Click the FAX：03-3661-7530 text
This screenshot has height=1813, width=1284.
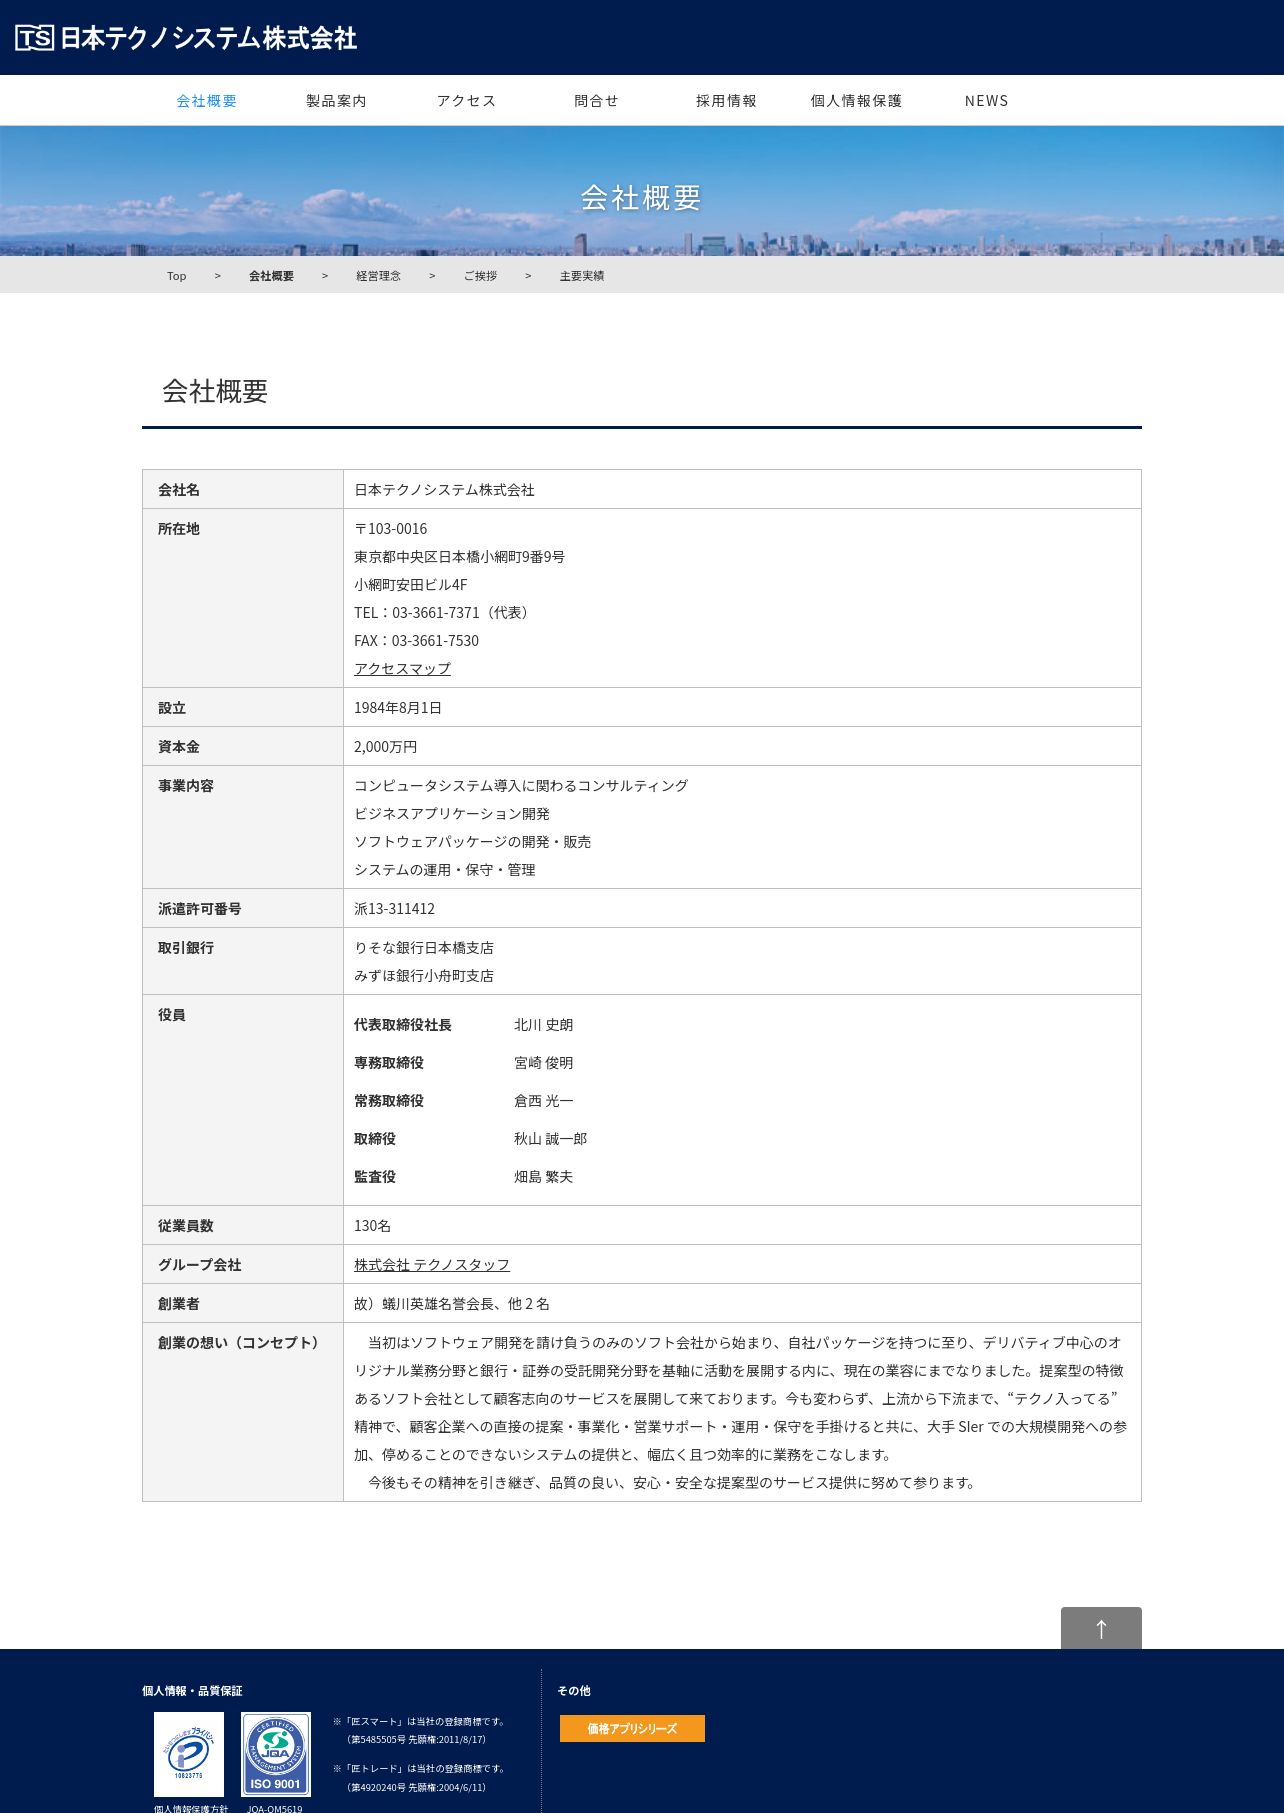[416, 641]
